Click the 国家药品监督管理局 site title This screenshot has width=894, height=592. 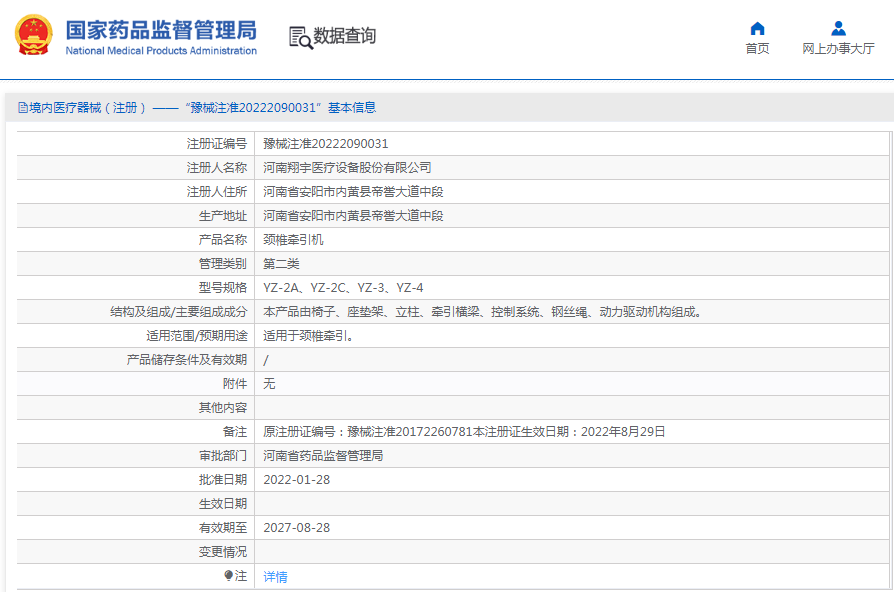pyautogui.click(x=161, y=30)
